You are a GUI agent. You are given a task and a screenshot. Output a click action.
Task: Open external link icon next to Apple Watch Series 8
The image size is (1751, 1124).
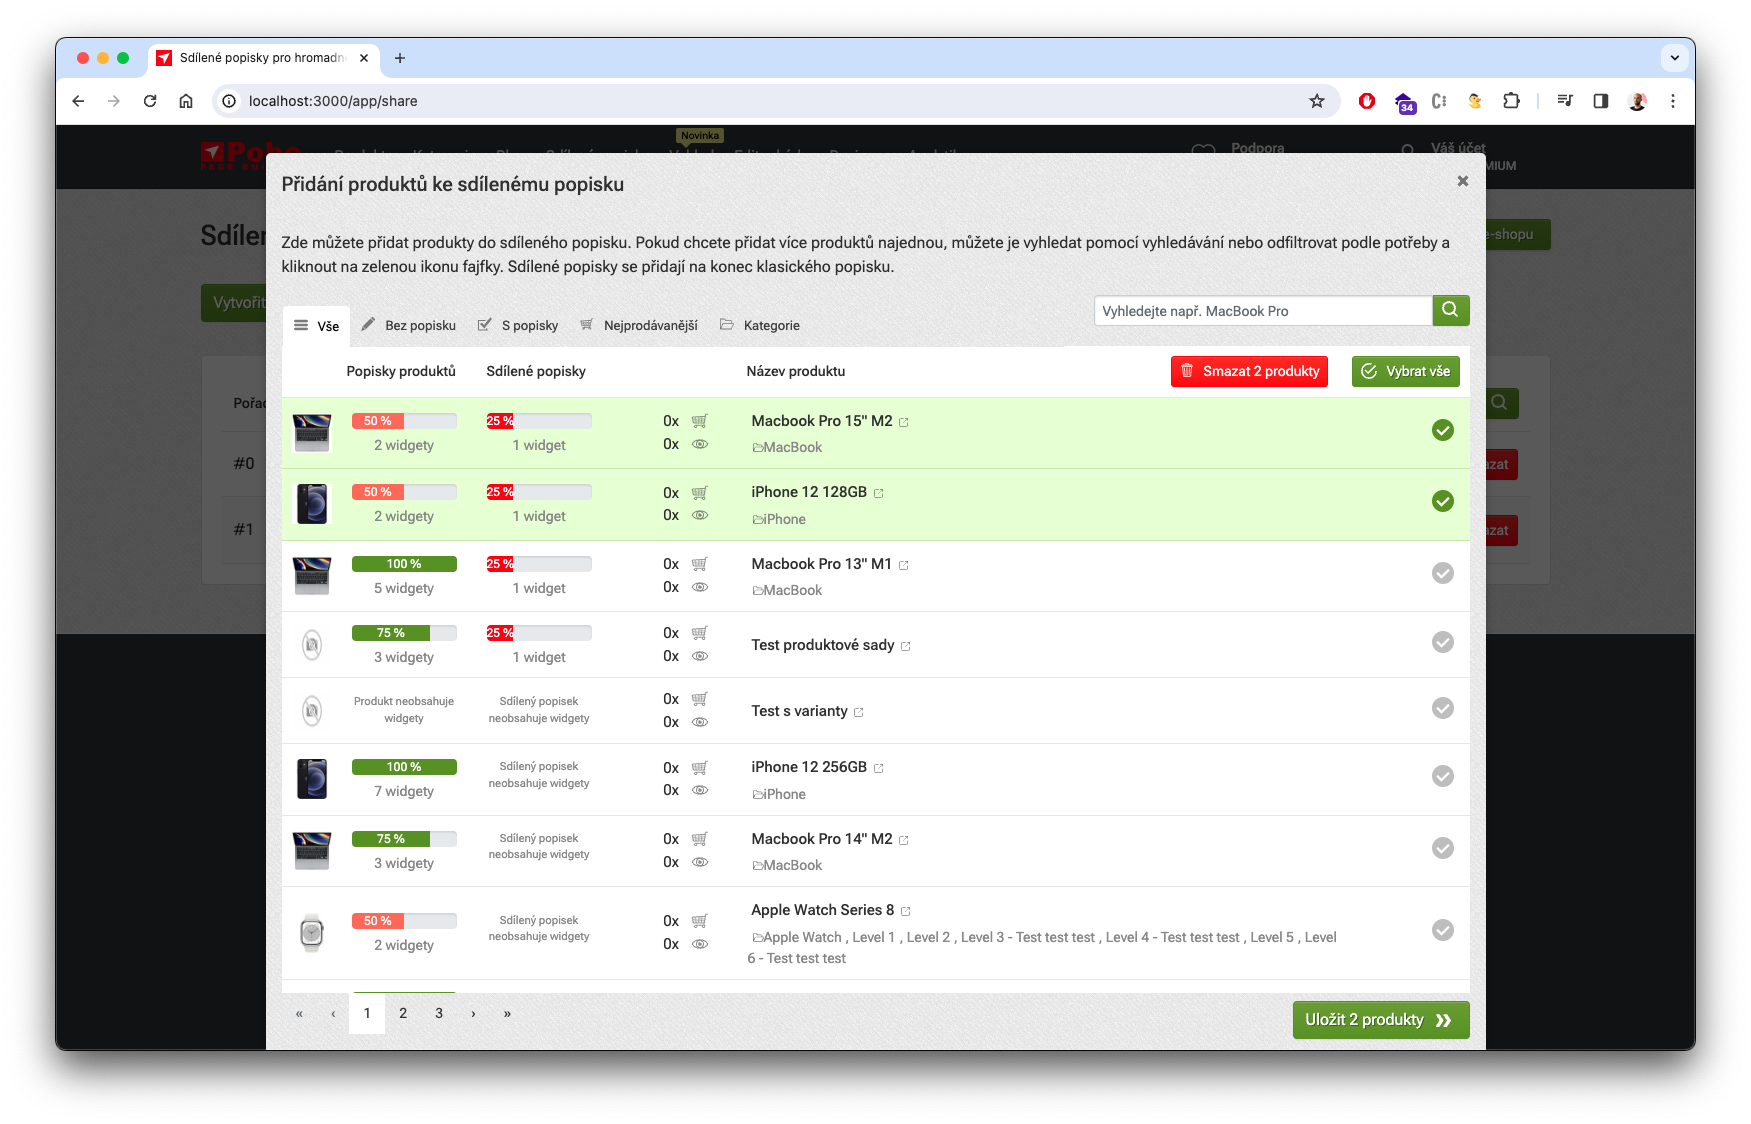906,912
